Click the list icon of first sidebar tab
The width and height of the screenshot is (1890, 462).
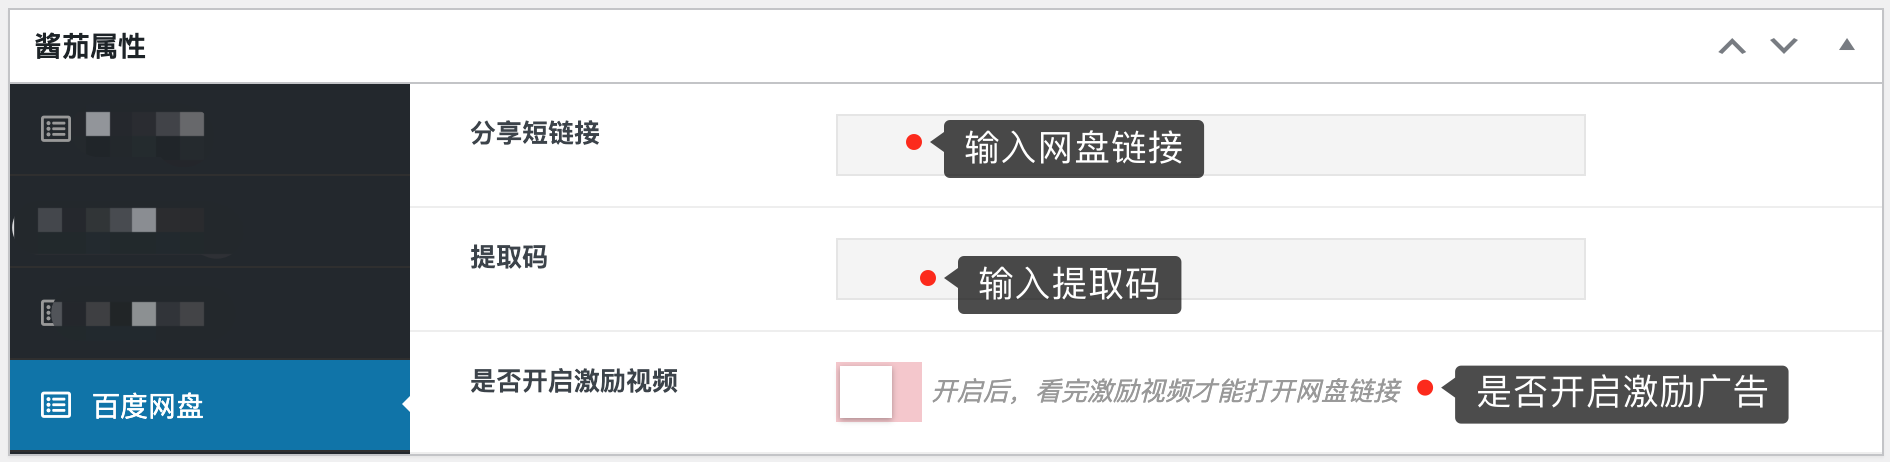56,129
